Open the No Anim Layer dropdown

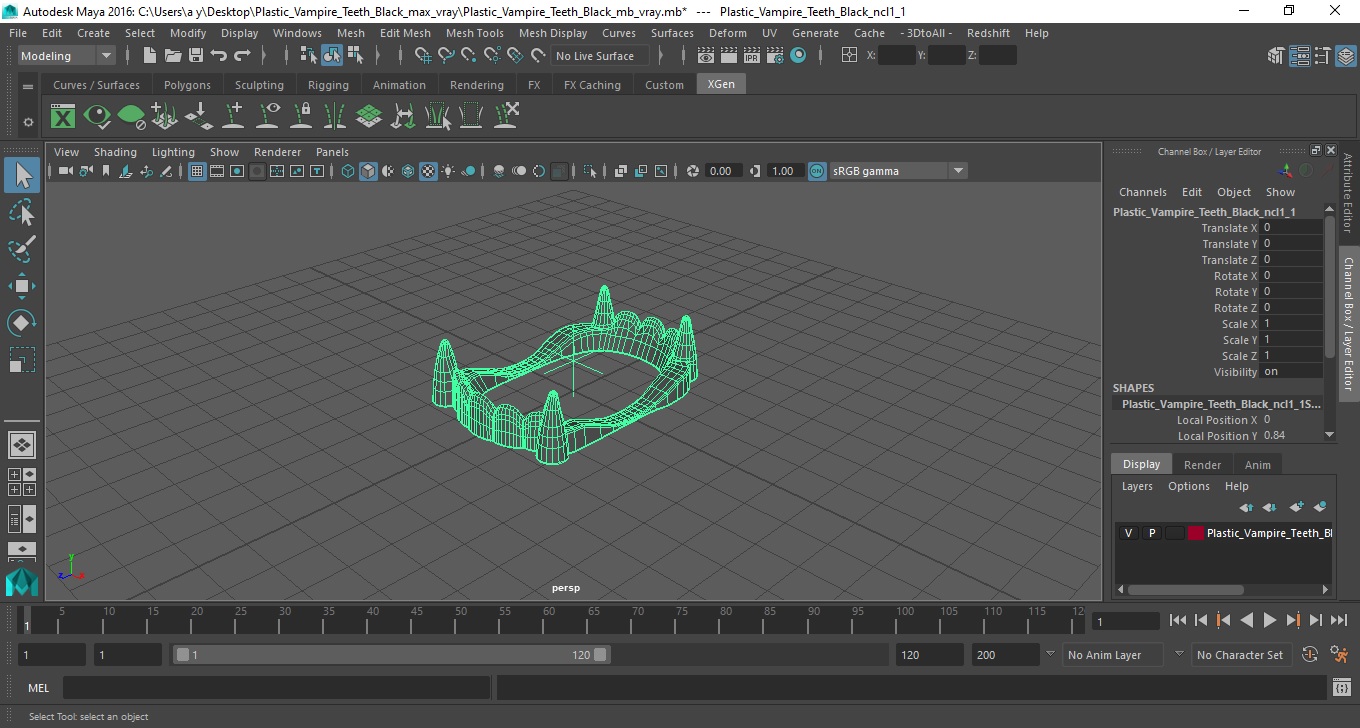tap(1113, 655)
